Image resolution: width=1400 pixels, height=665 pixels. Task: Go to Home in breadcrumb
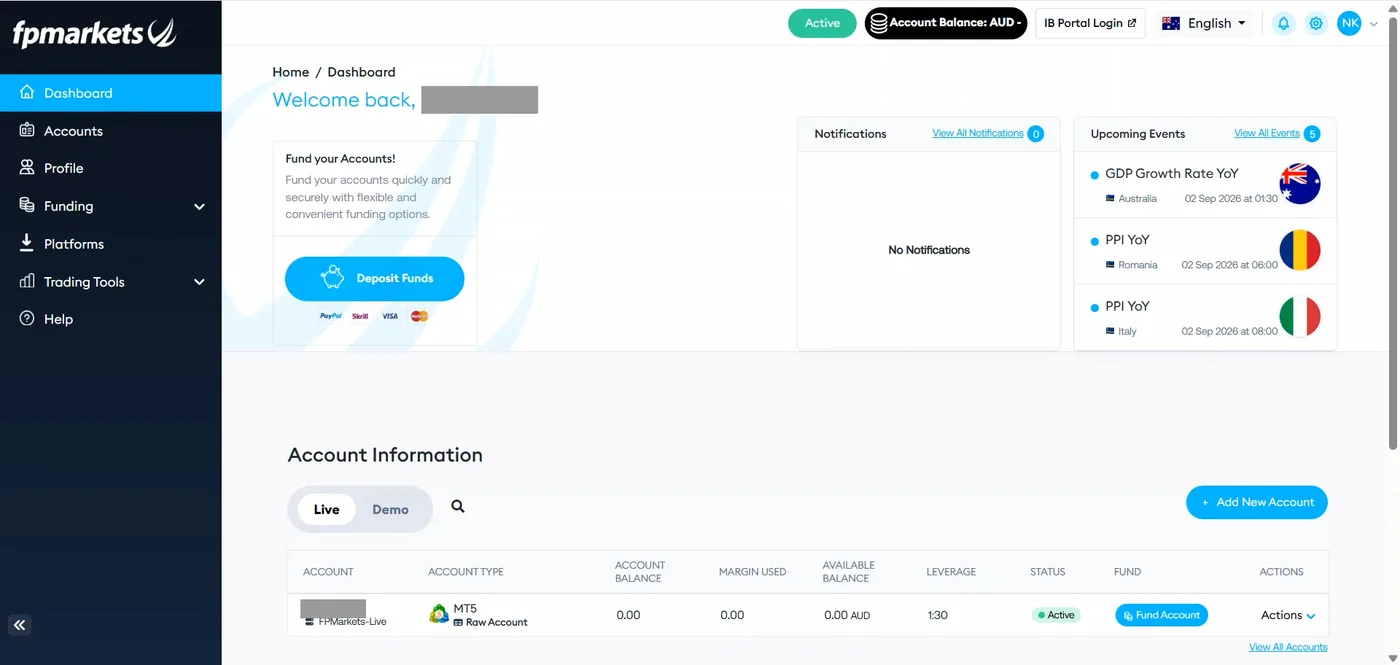(291, 72)
